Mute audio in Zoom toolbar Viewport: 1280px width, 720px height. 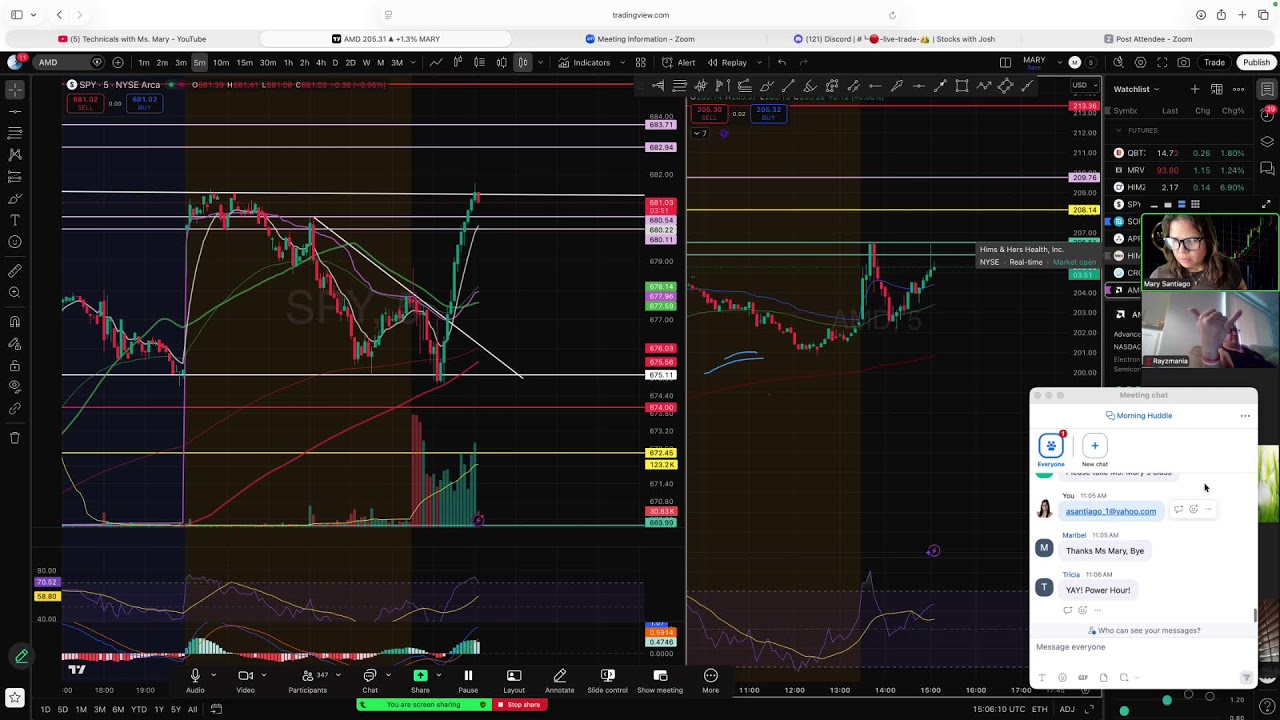[195, 680]
